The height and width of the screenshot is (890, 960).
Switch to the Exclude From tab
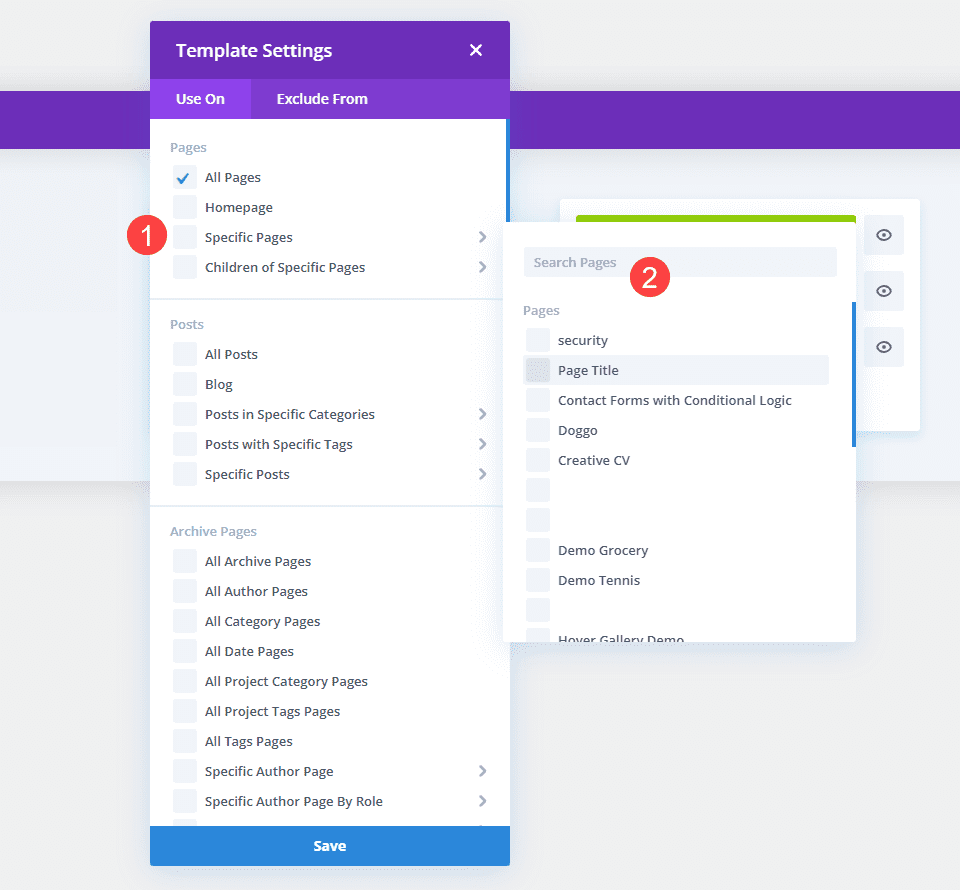[321, 98]
